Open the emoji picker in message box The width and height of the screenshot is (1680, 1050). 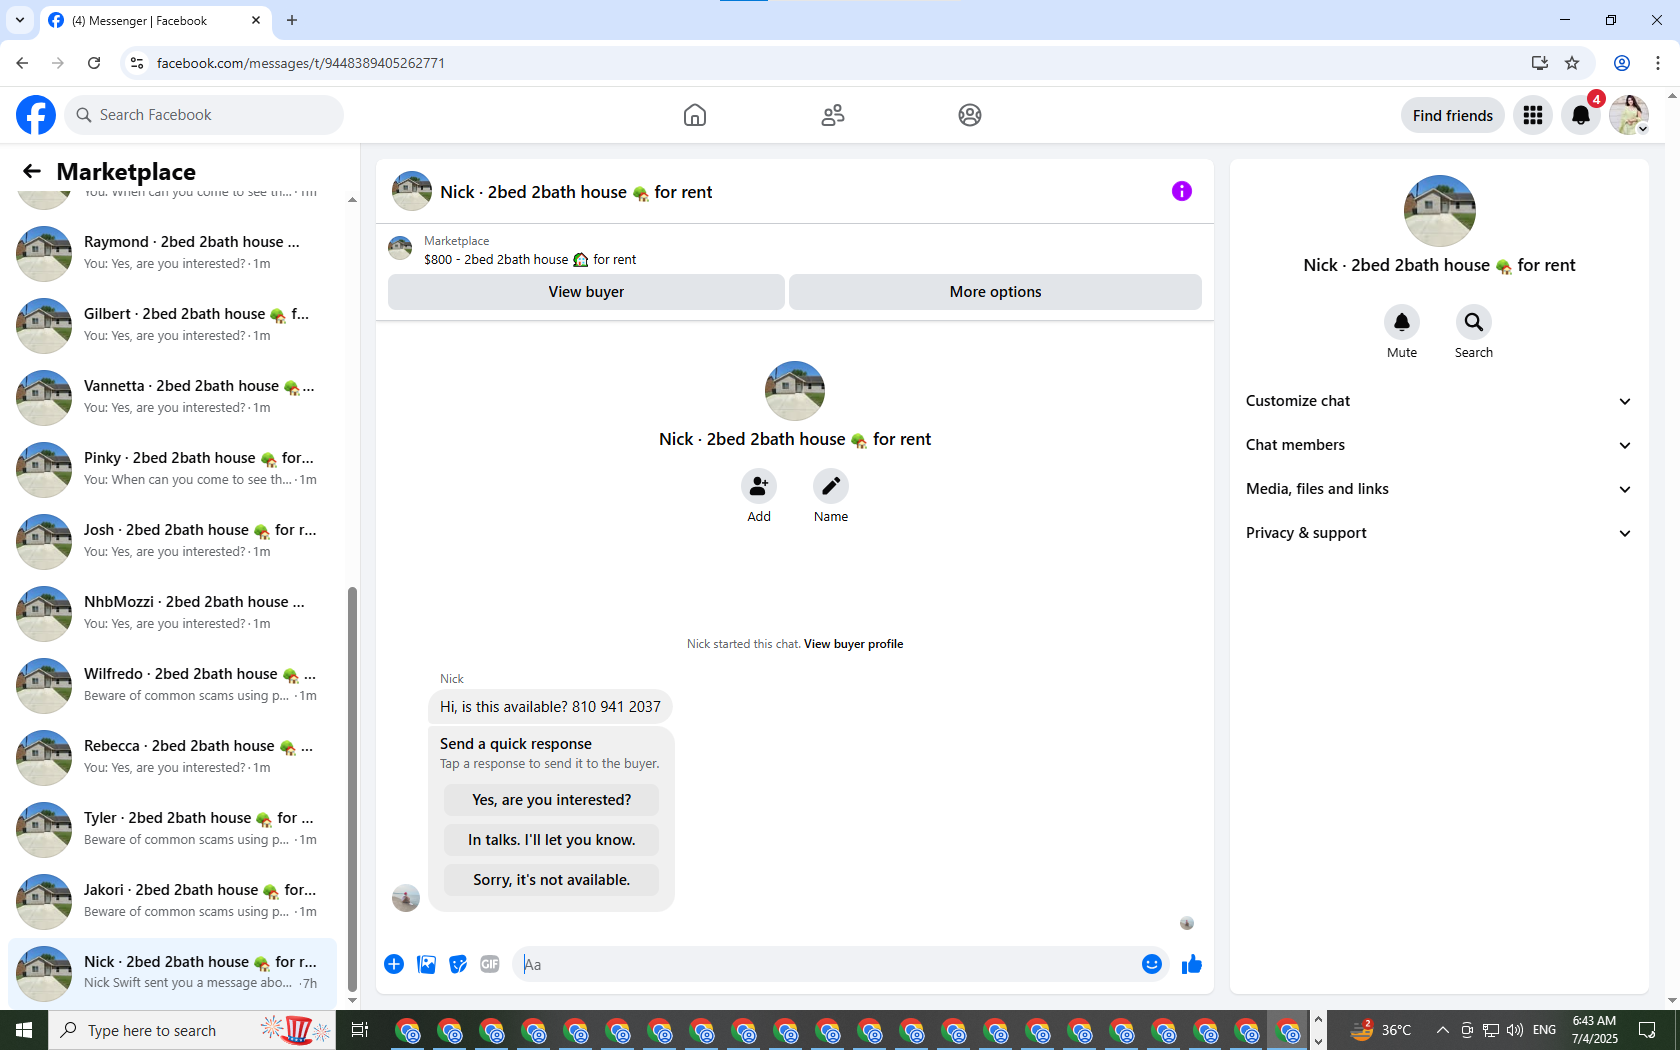(x=1152, y=964)
